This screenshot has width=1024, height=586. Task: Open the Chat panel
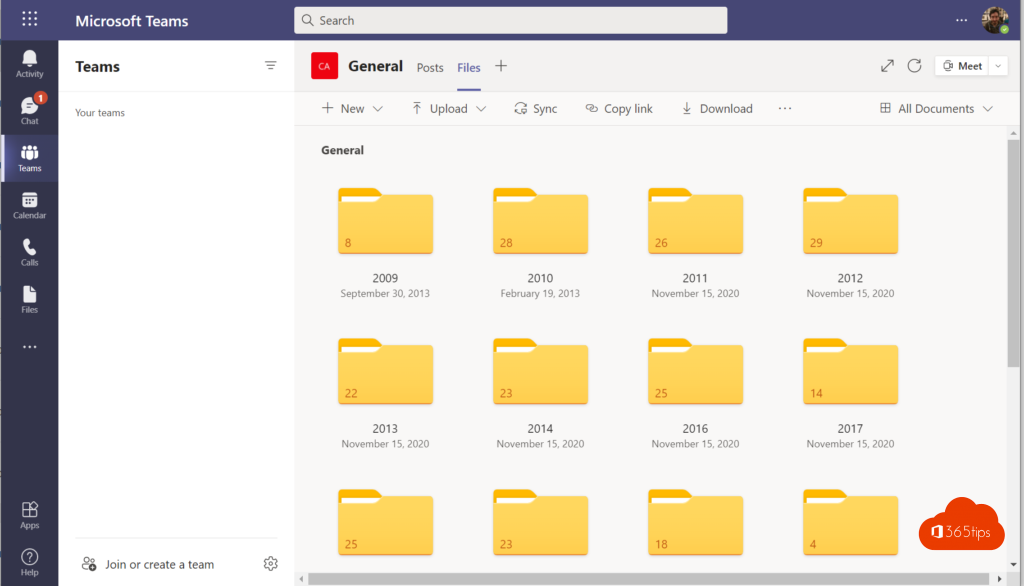[29, 110]
